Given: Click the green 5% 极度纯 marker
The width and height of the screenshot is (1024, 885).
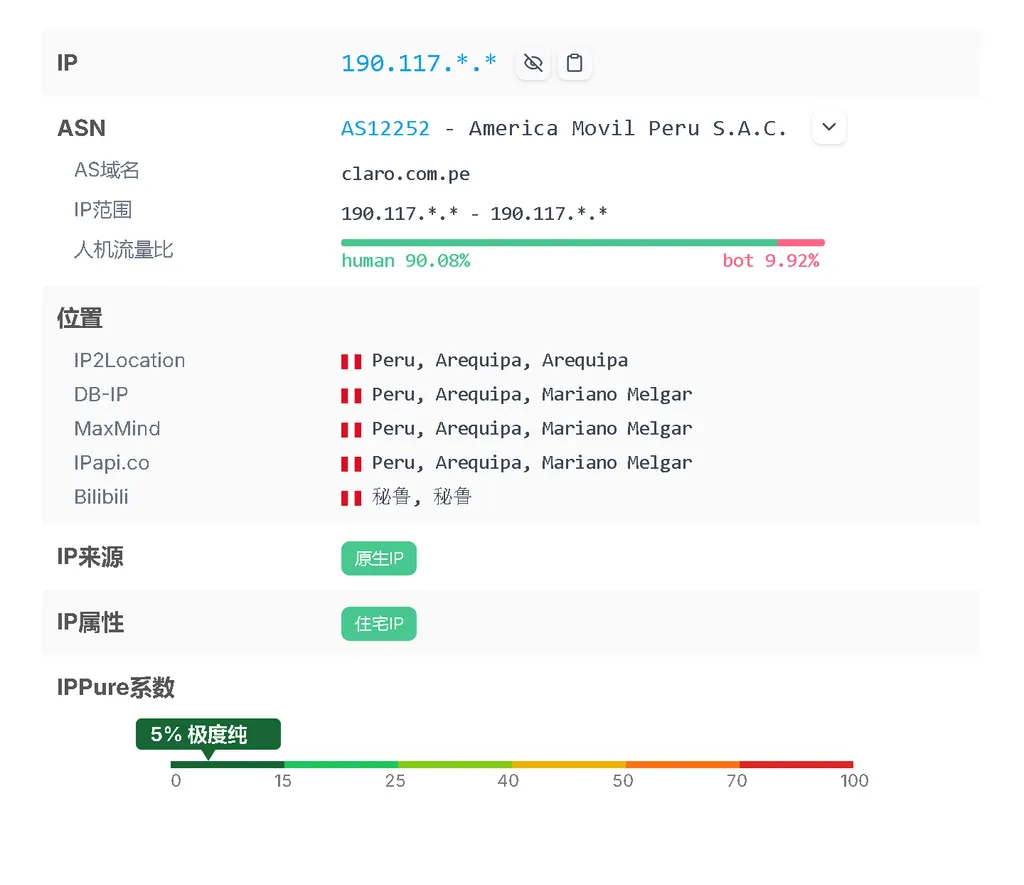Looking at the screenshot, I should pyautogui.click(x=207, y=733).
